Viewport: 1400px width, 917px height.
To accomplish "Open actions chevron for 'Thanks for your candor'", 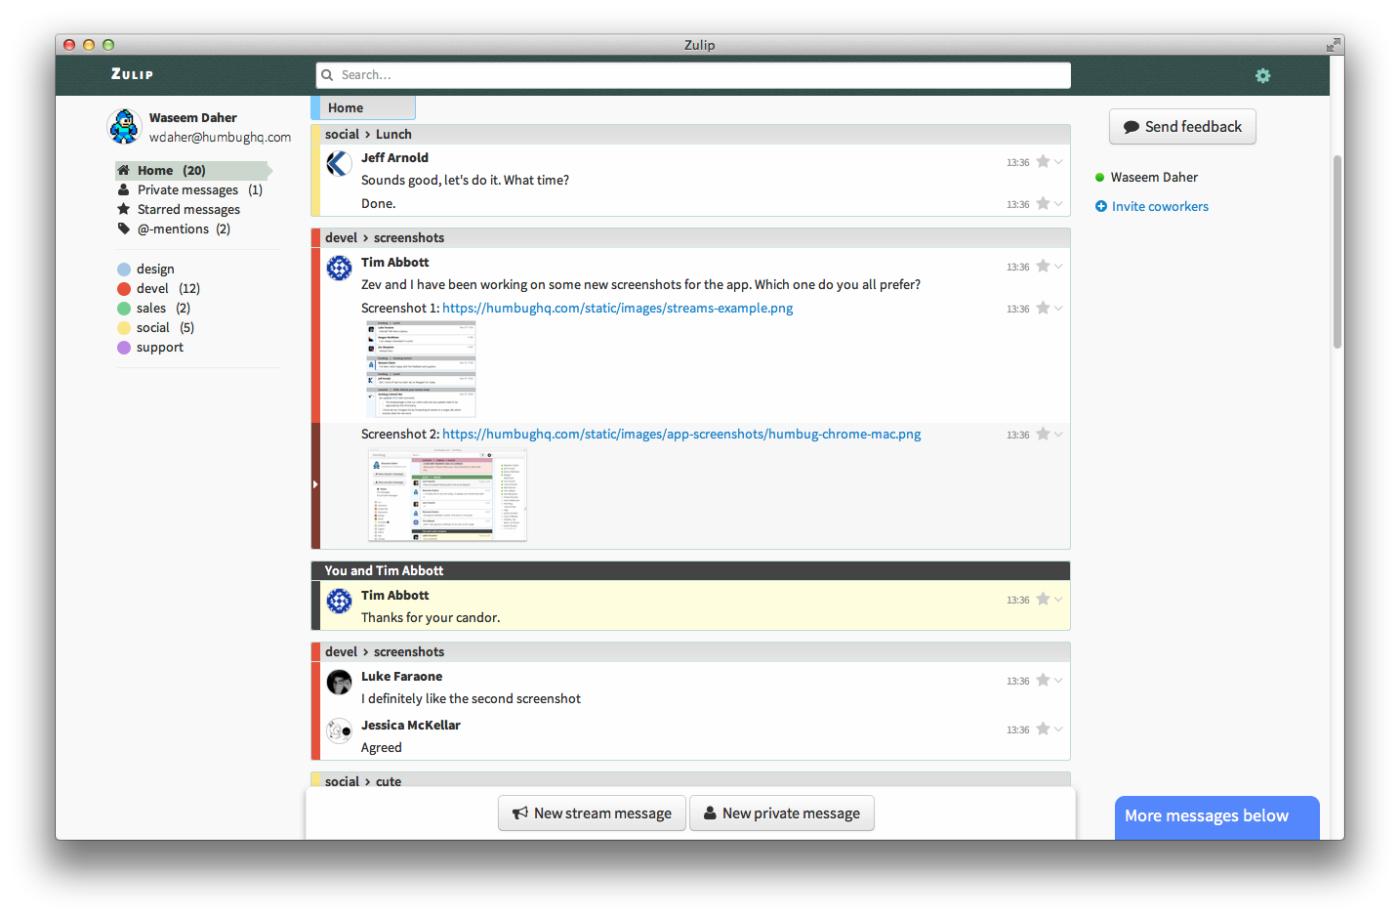I will click(1058, 600).
